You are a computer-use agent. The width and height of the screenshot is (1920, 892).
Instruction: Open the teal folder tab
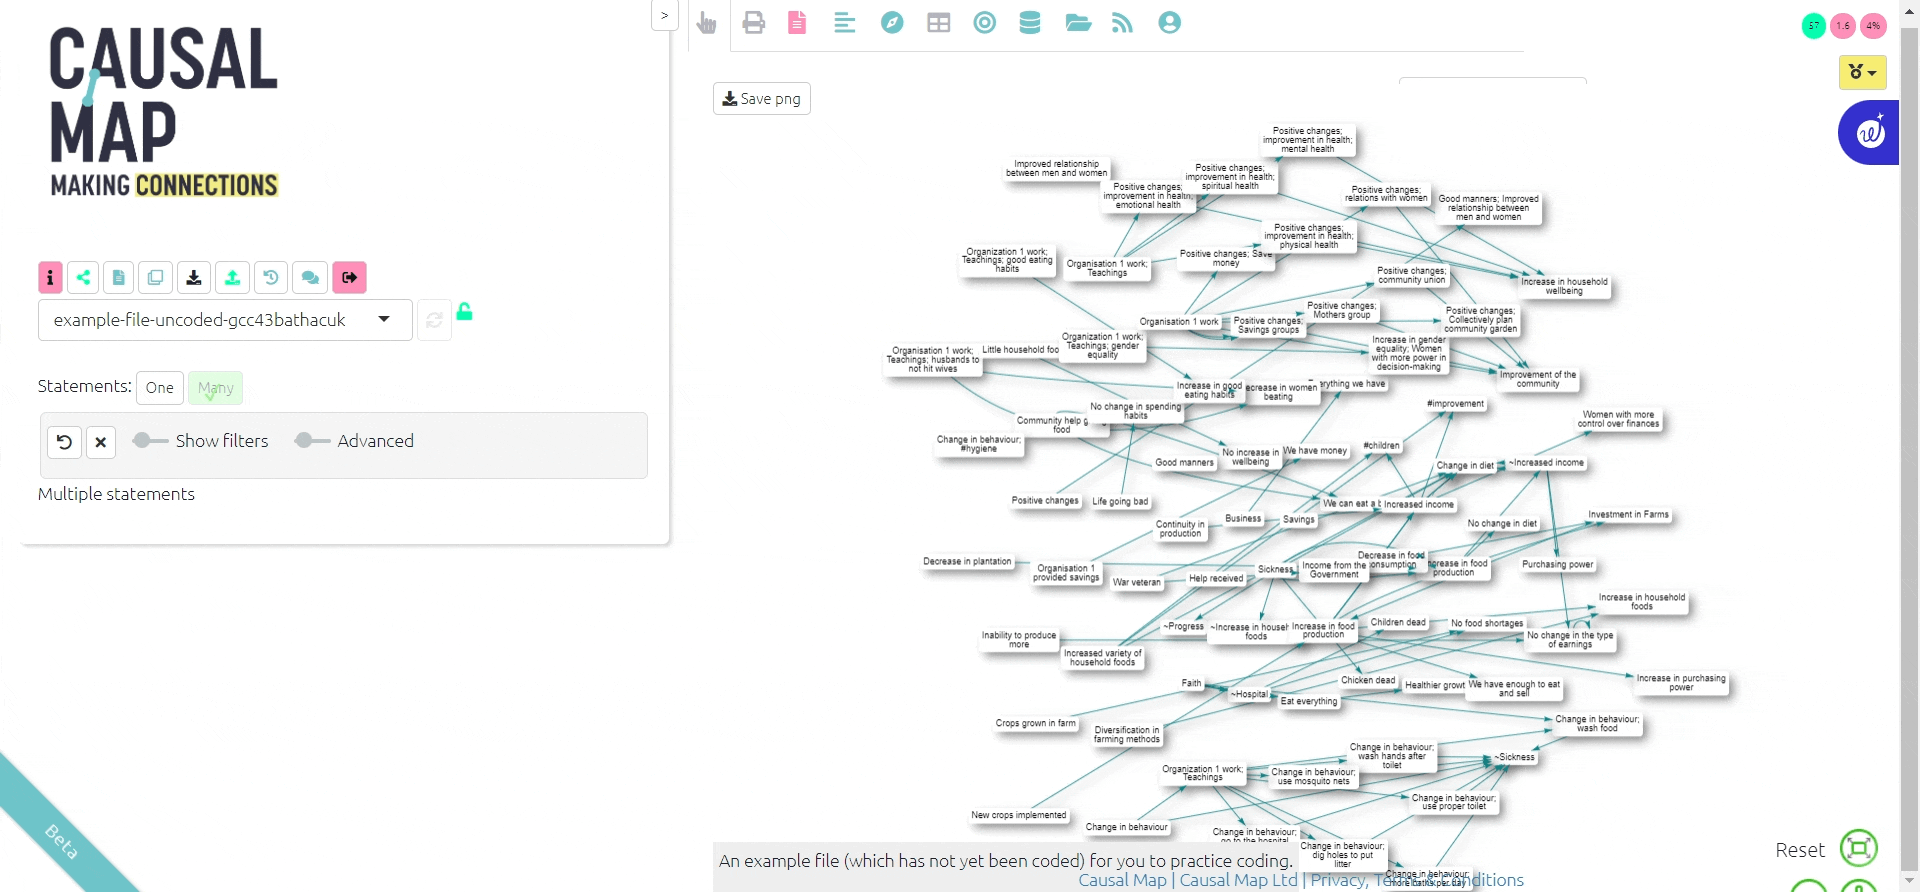(1078, 23)
